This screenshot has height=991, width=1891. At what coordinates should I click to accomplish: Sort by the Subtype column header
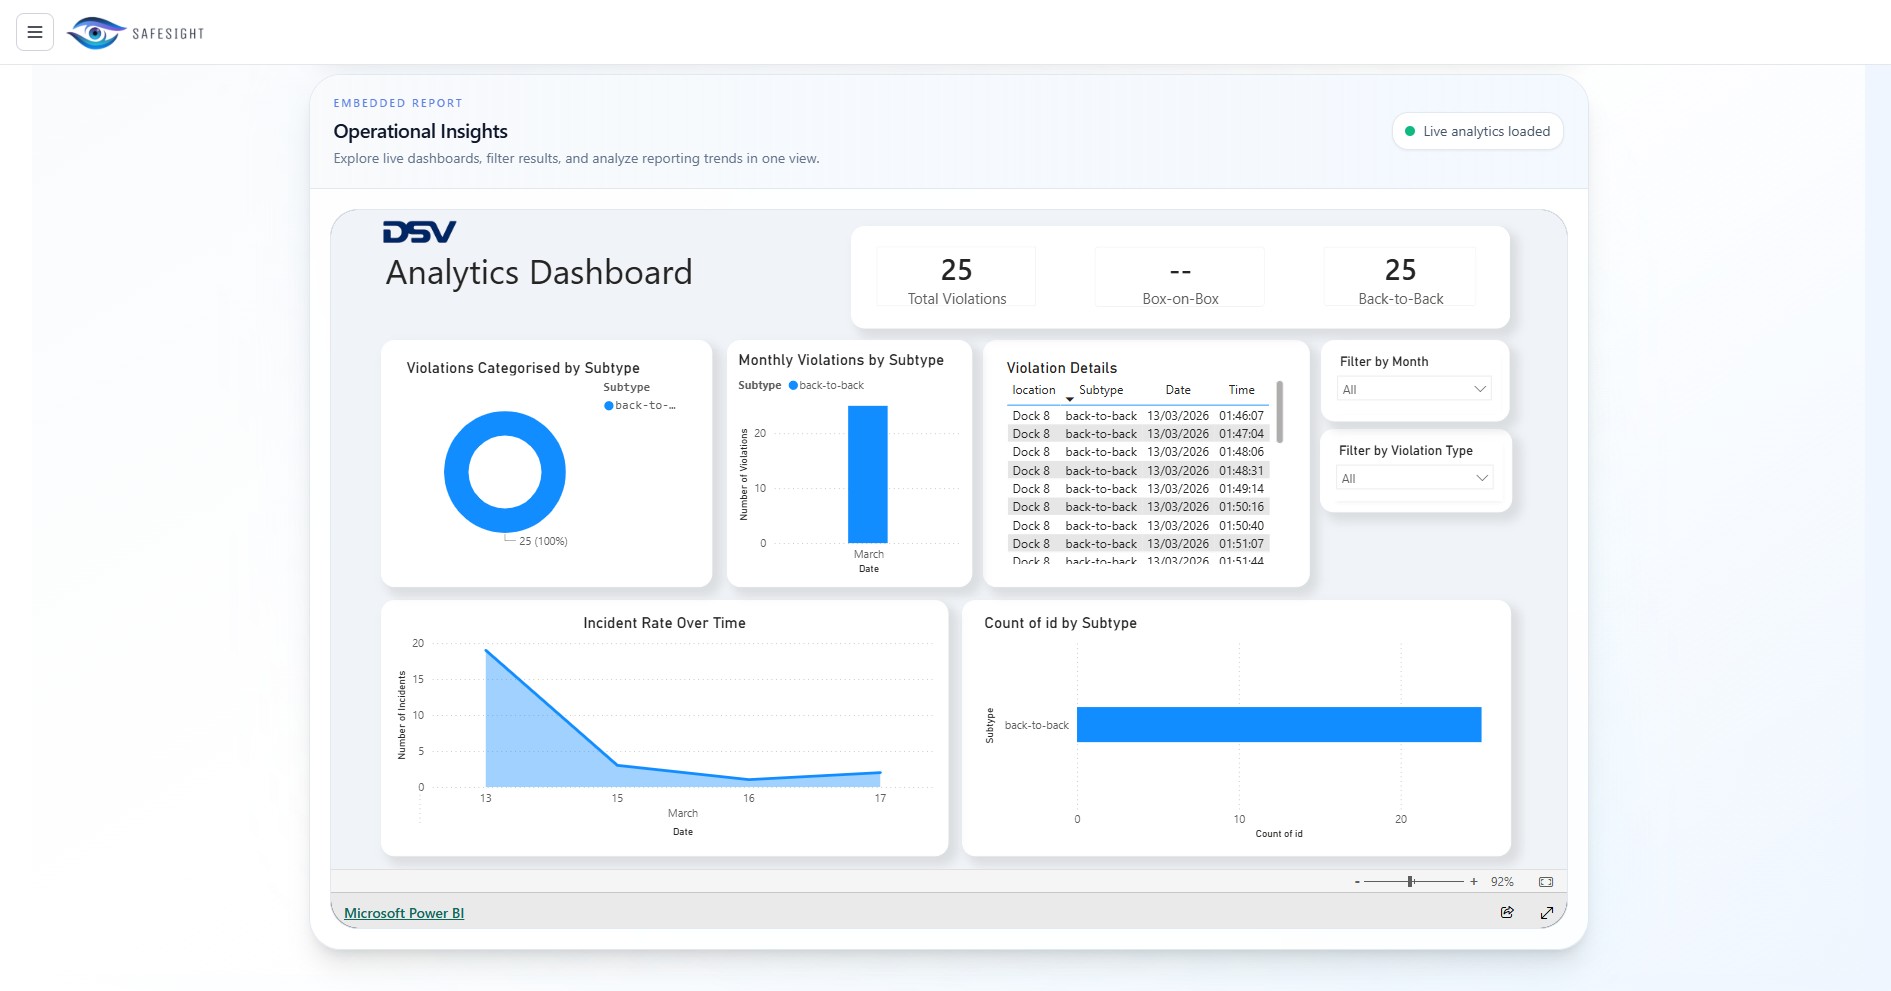(1101, 390)
